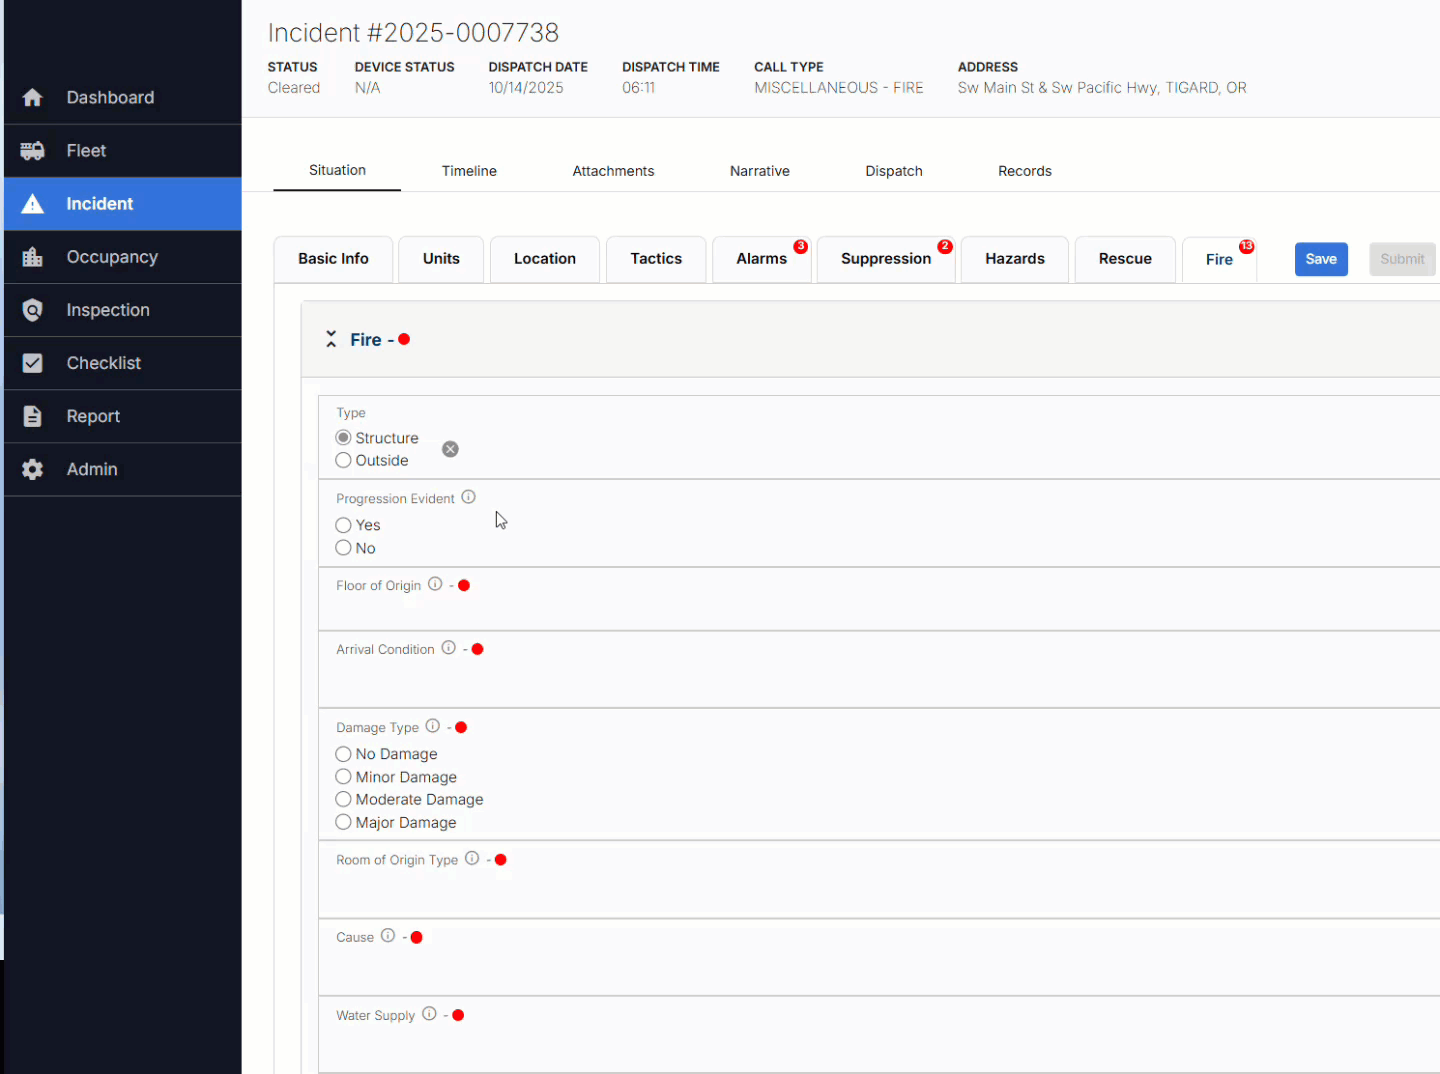The image size is (1440, 1074).
Task: Go to Fleet in sidebar
Action: 122,150
